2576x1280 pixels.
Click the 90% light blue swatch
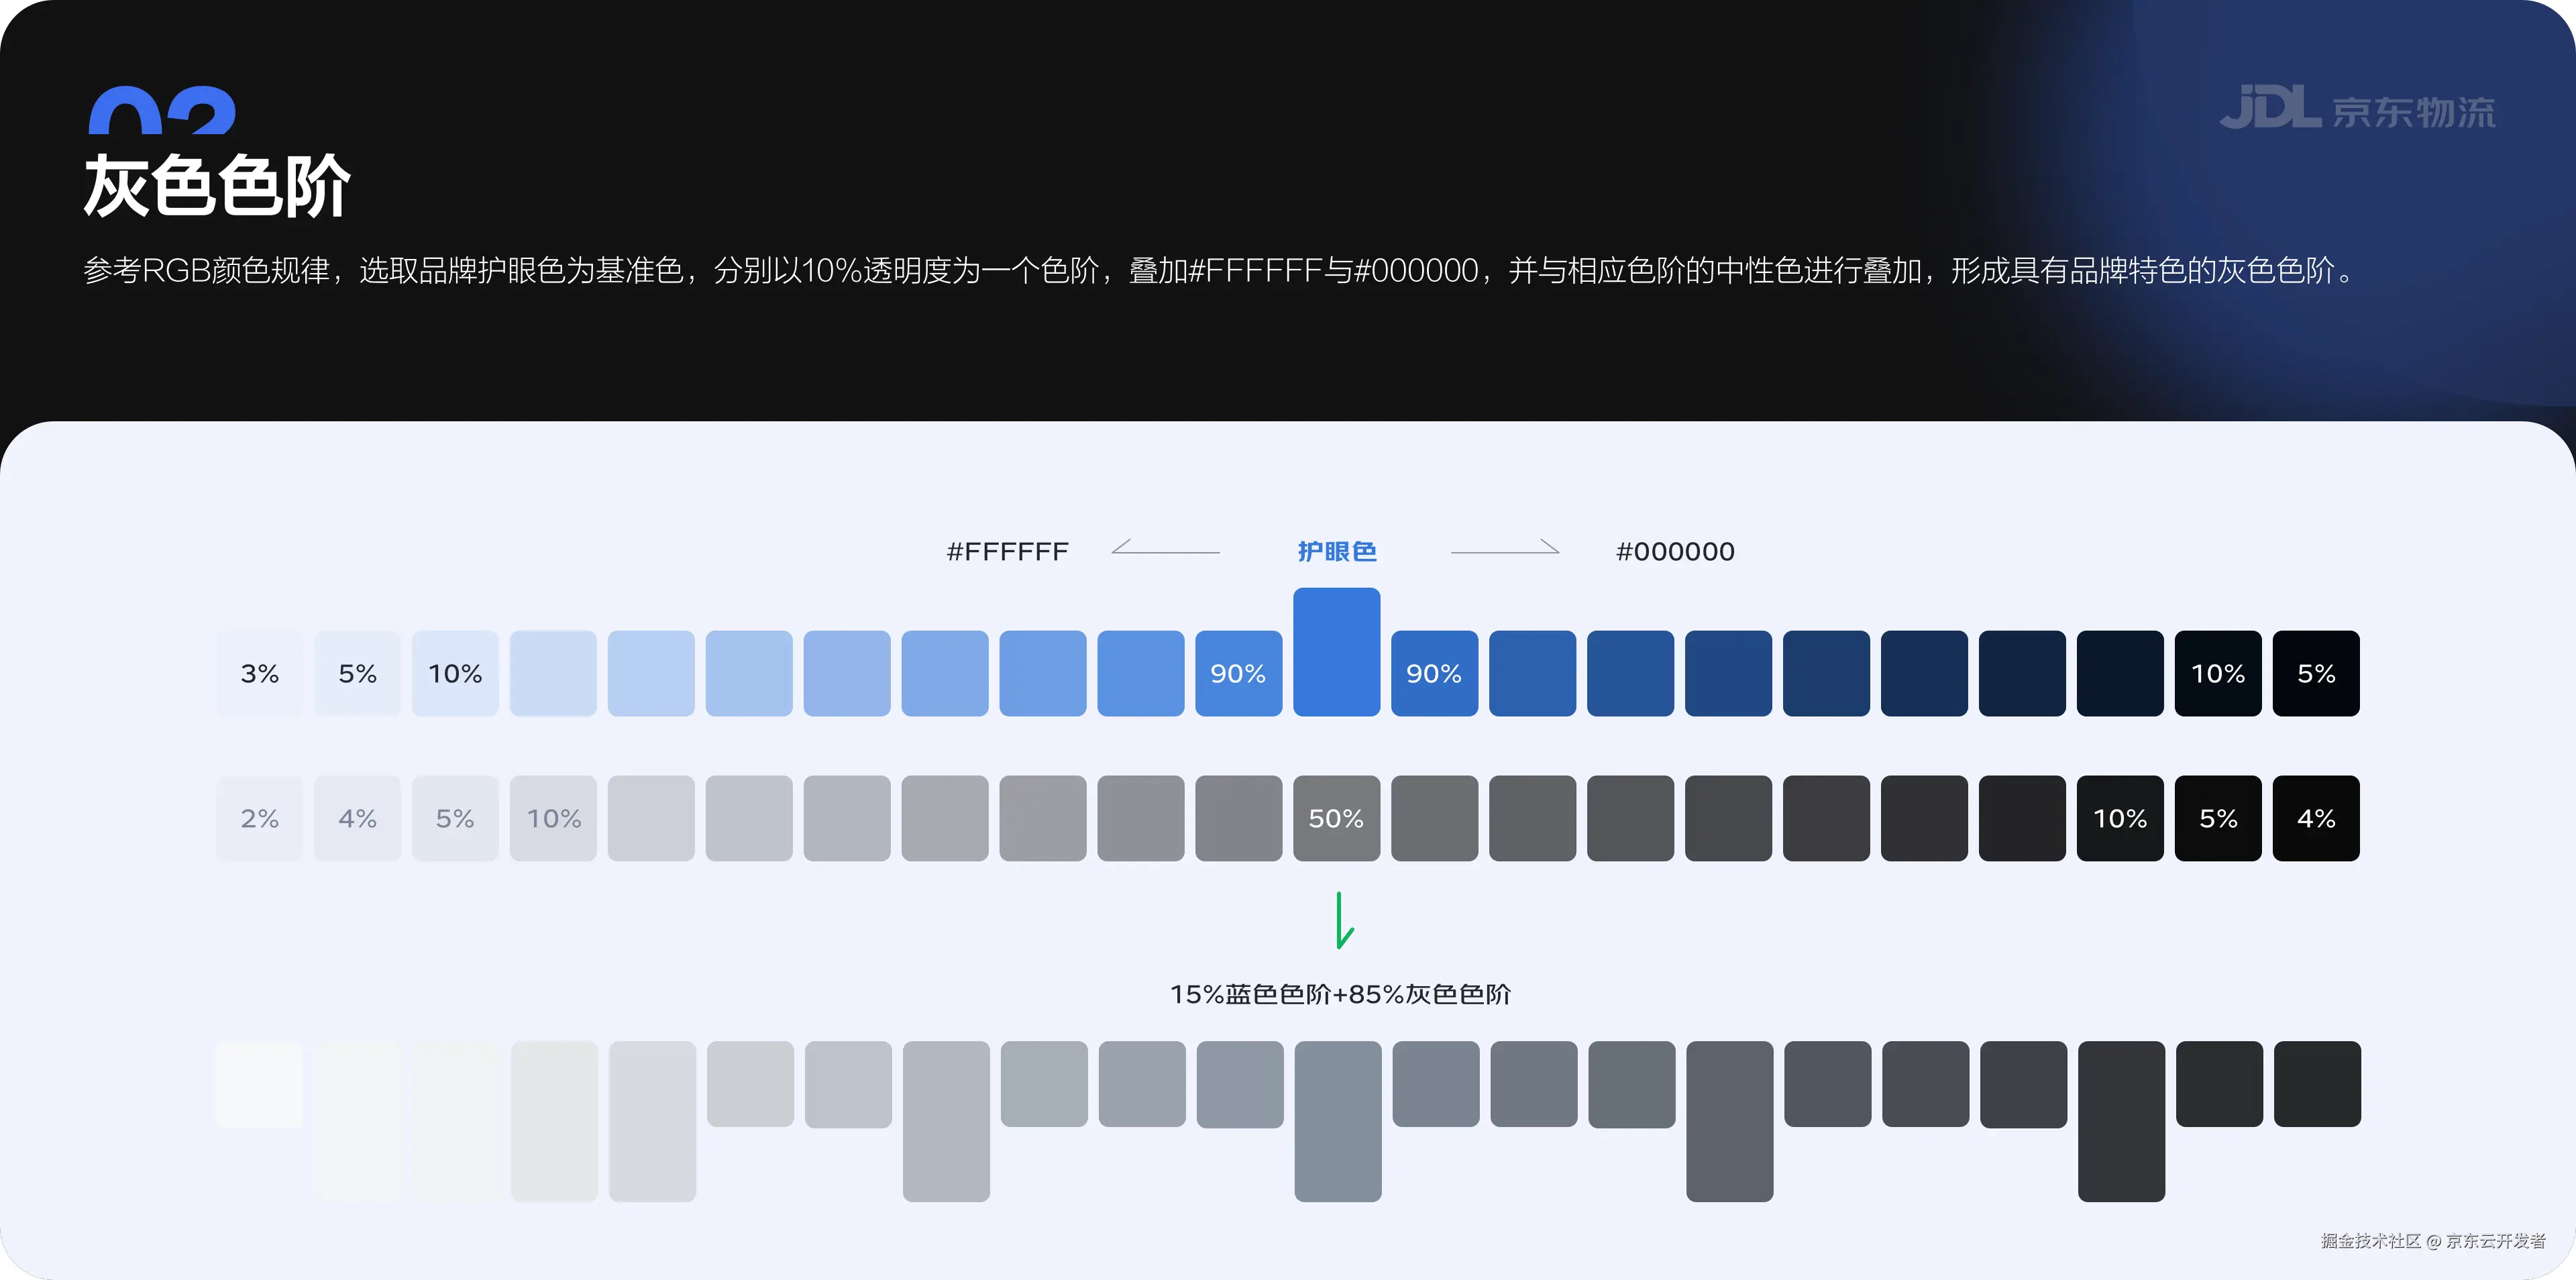(1238, 673)
